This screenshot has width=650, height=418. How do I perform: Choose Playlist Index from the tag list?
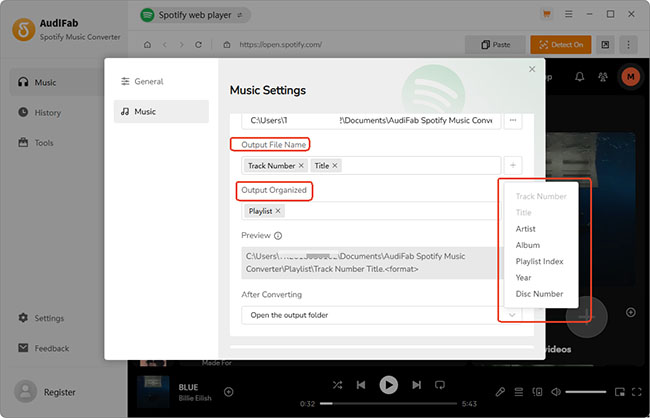[x=541, y=261]
